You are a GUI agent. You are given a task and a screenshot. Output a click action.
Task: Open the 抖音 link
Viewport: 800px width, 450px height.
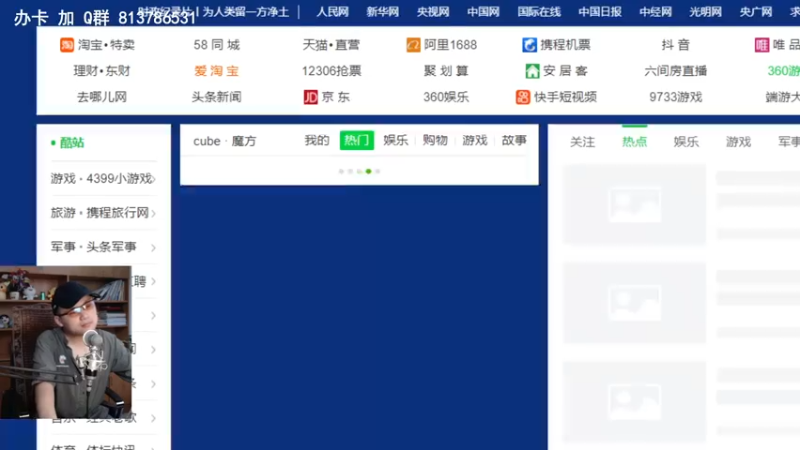676,45
